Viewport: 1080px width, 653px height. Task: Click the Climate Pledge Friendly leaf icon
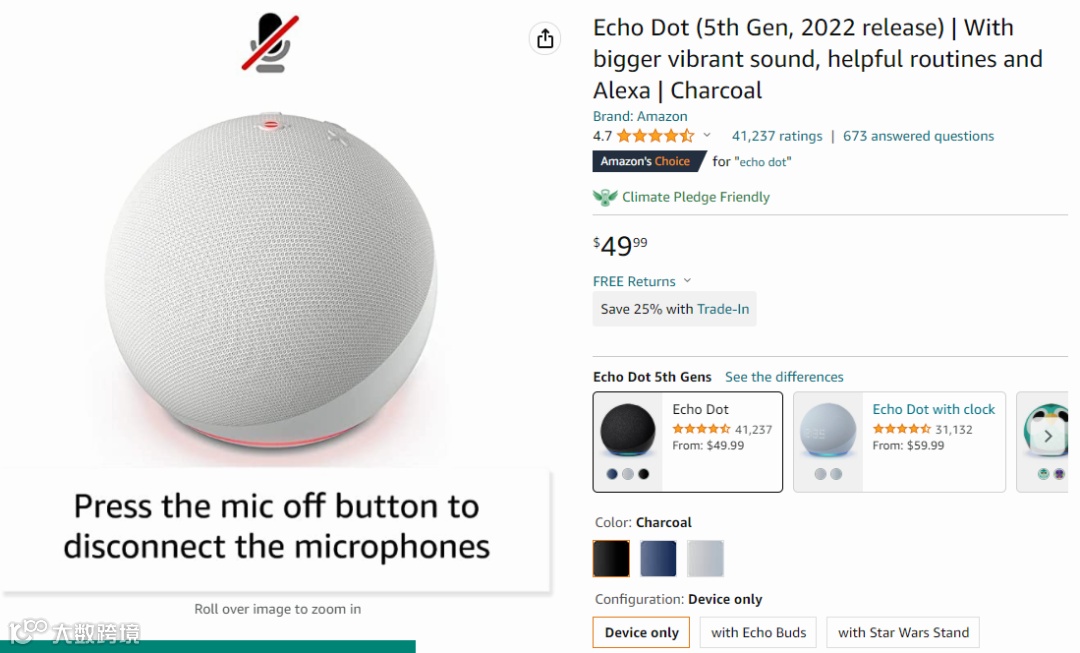(x=605, y=198)
